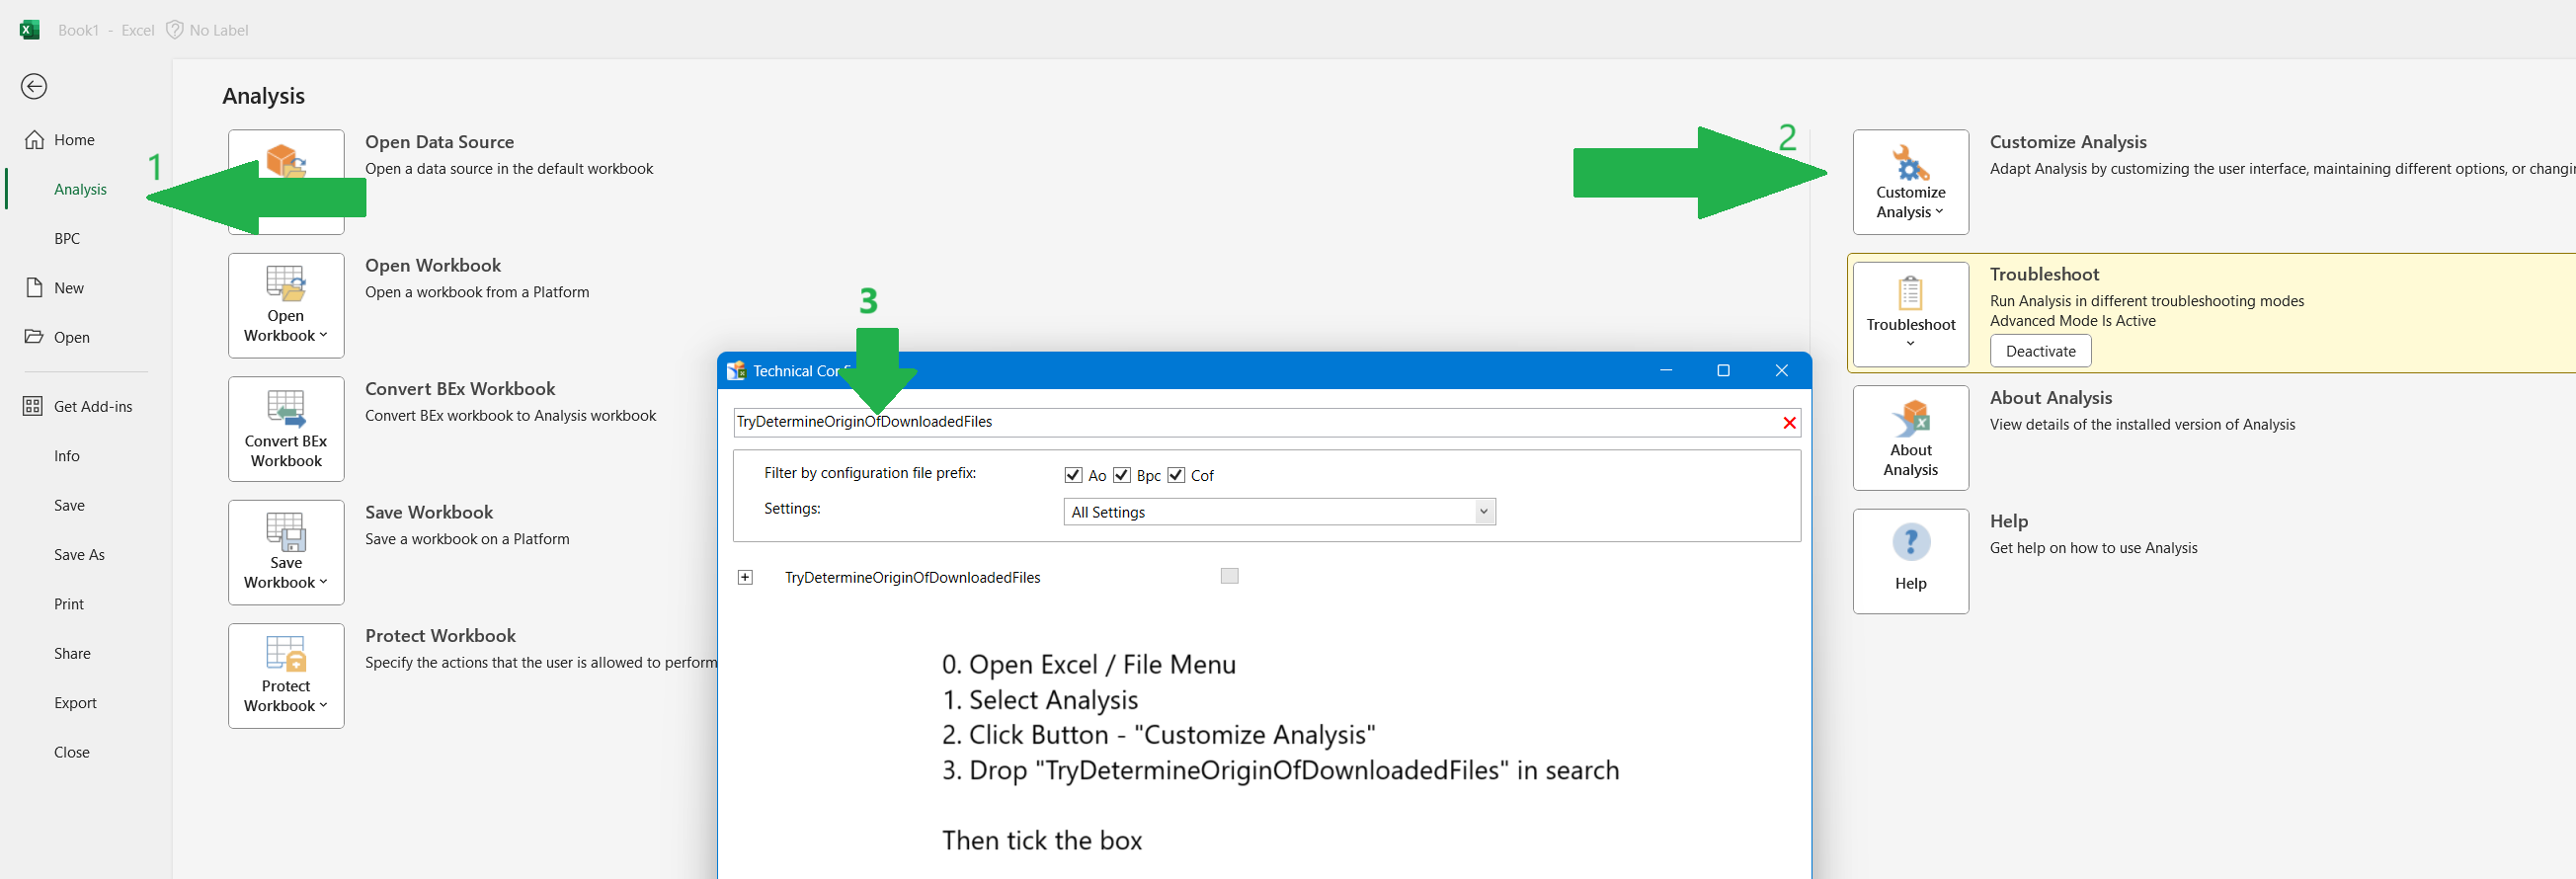Viewport: 2576px width, 879px height.
Task: Expand the Protect Workbook dropdown chevron
Action: [323, 705]
